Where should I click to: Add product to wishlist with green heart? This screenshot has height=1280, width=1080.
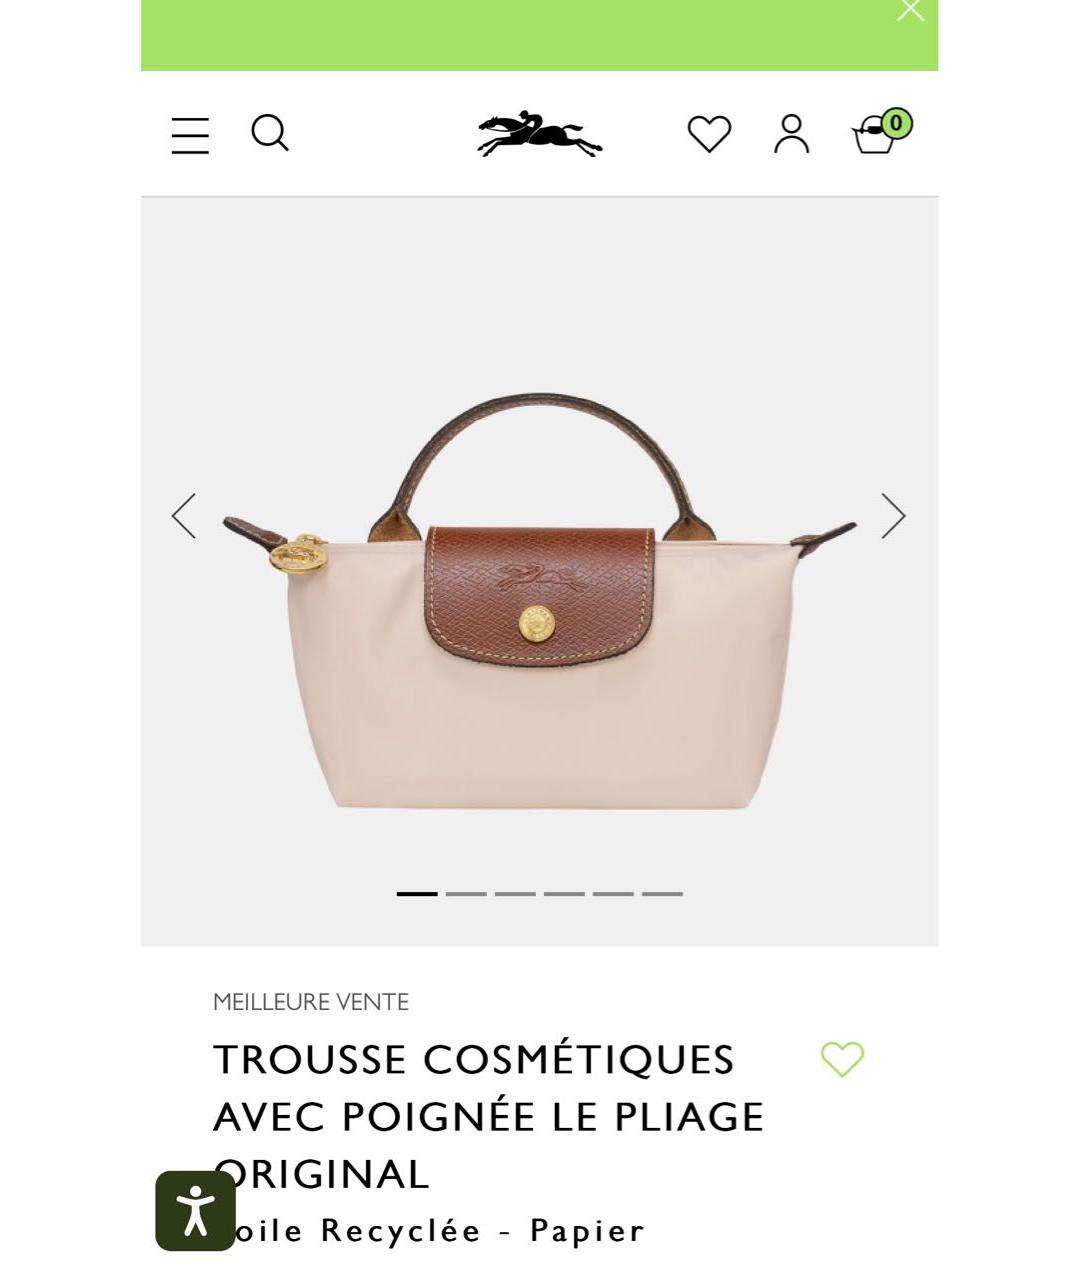[842, 1059]
